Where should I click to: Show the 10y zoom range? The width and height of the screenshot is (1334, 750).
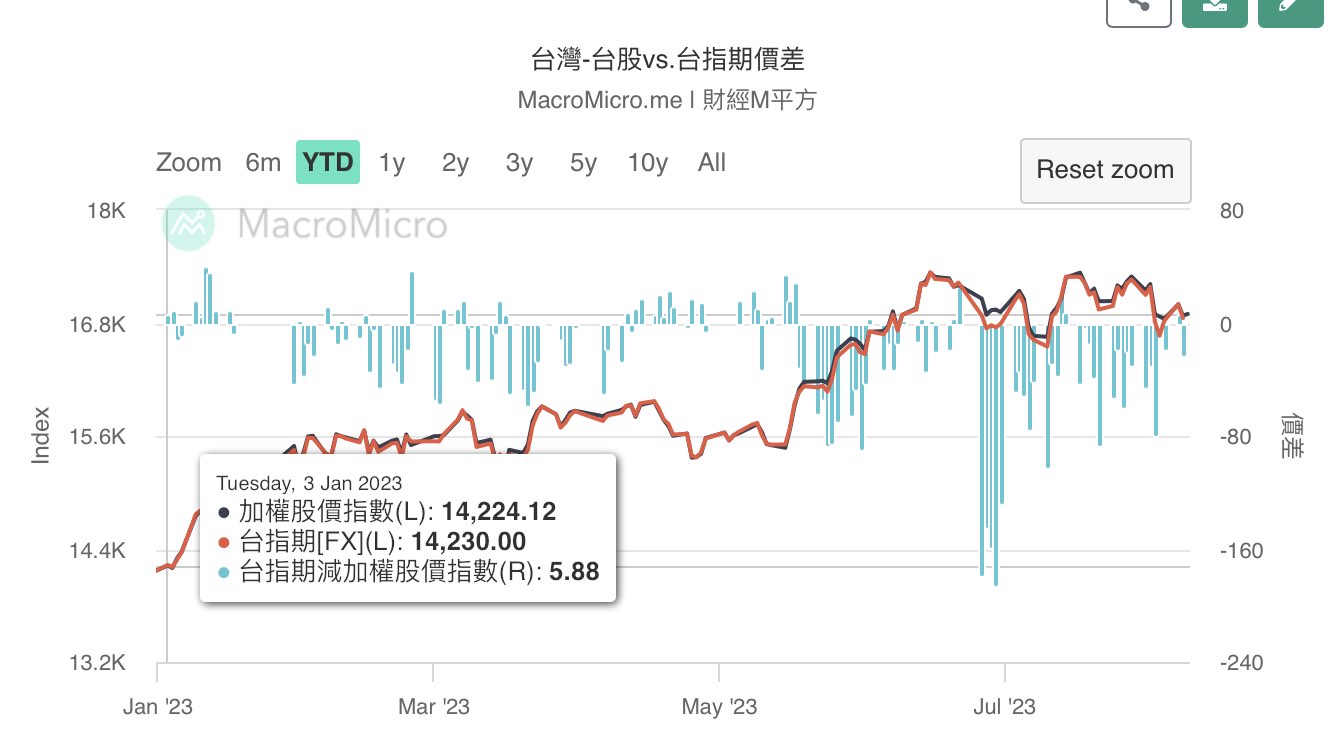tap(648, 163)
